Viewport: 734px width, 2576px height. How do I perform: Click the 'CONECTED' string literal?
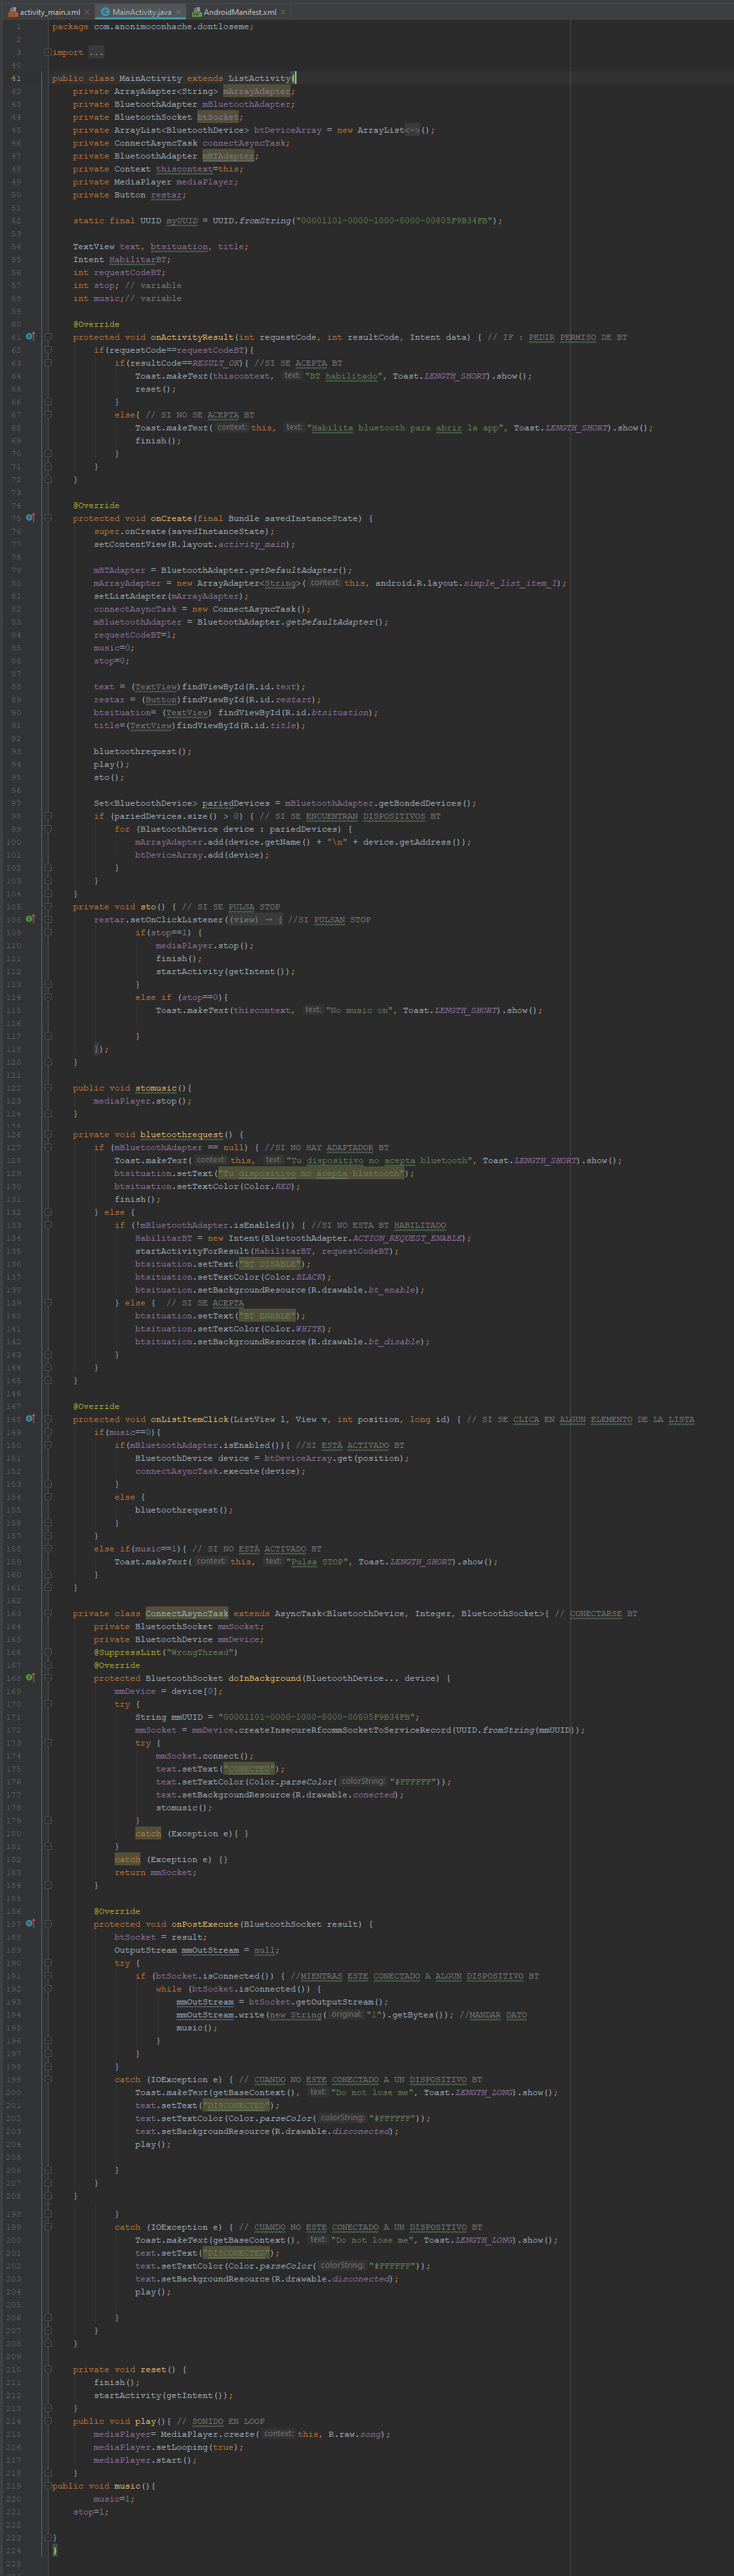[x=250, y=1769]
